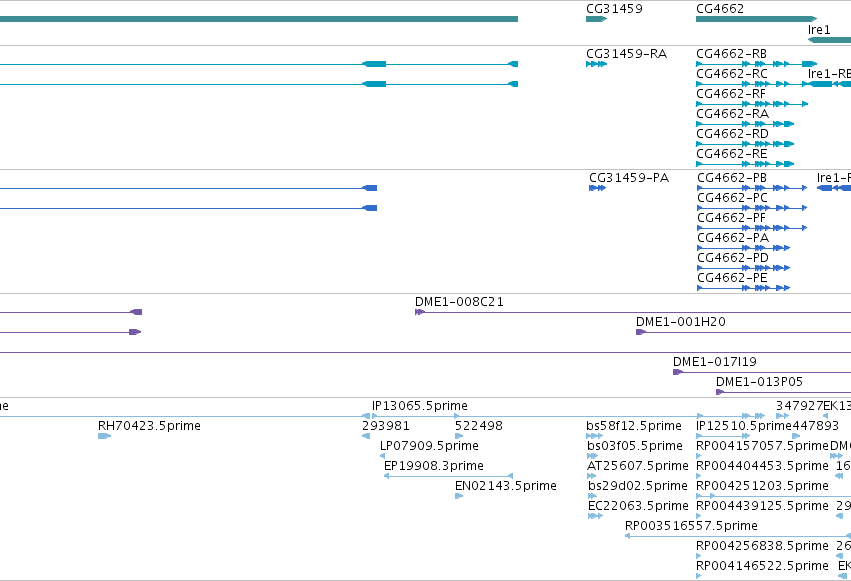Select feature 293981
The height and width of the screenshot is (581, 851).
pos(386,426)
